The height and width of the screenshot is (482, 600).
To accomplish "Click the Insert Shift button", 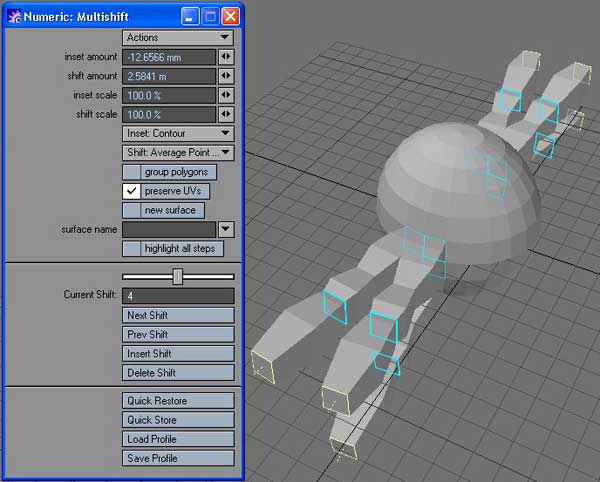I will 178,353.
